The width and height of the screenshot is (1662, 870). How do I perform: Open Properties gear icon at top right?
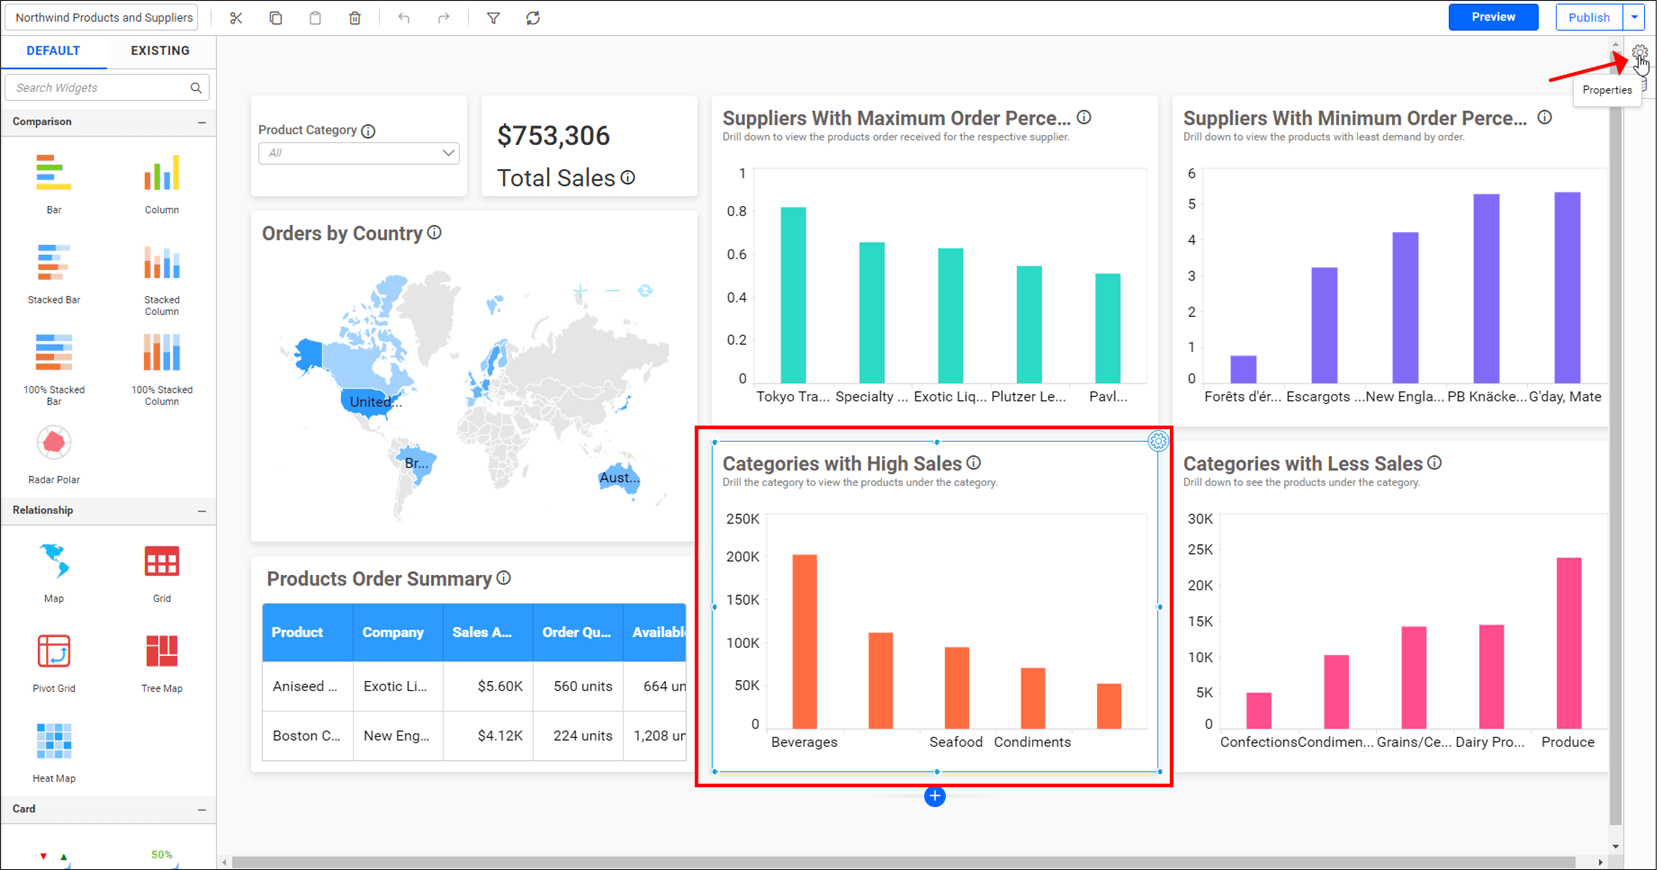point(1639,54)
